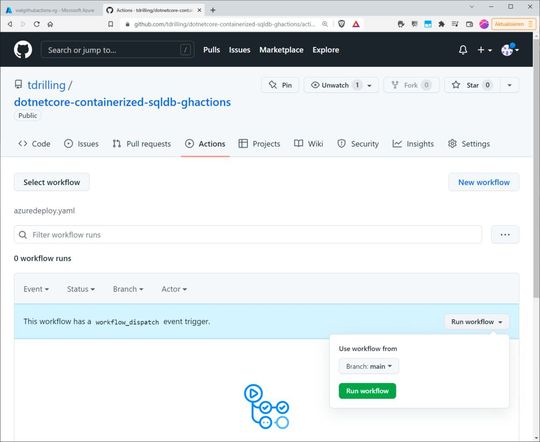Screen dimensions: 540x442
Task: Click the New workflow button
Action: tap(484, 182)
